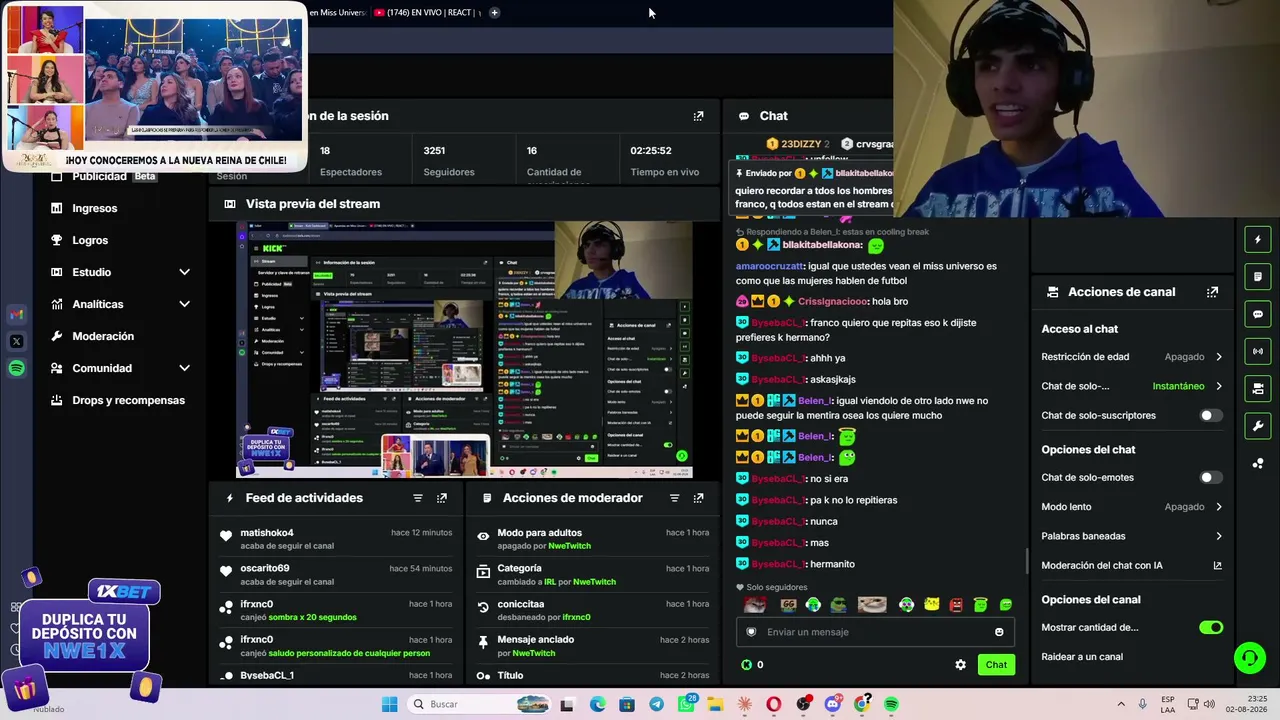Click the three-dots rewards icon in right rail
This screenshot has height=720, width=1280.
click(x=1258, y=463)
